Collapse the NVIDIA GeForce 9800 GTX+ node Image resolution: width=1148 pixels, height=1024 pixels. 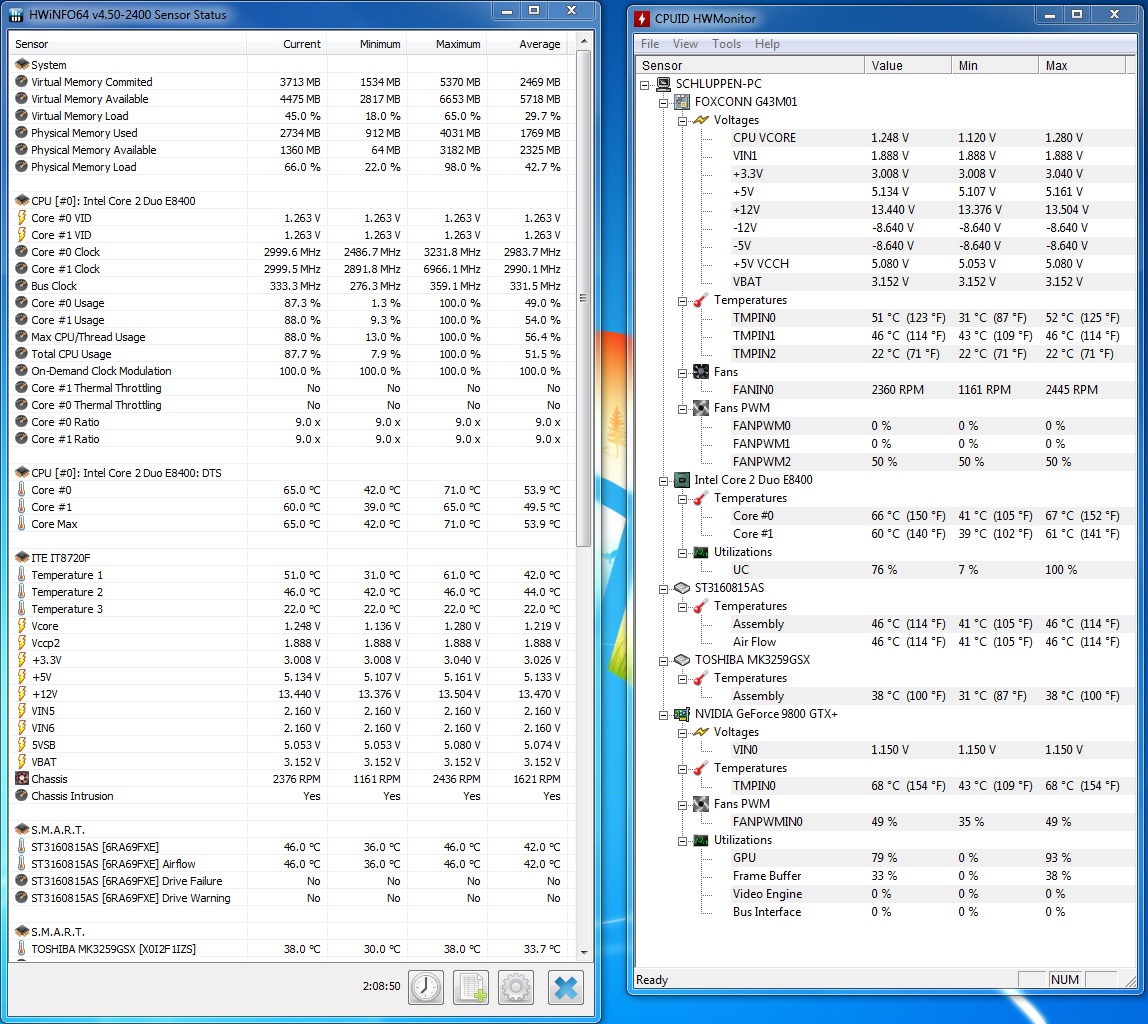663,714
